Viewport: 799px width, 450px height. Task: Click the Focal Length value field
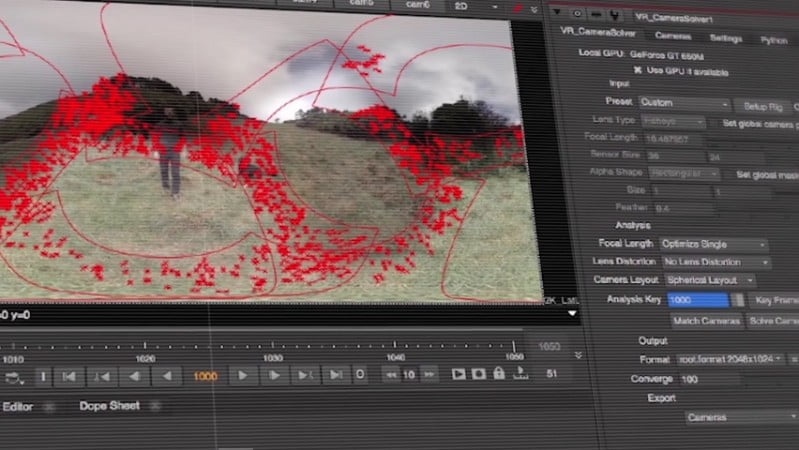674,139
